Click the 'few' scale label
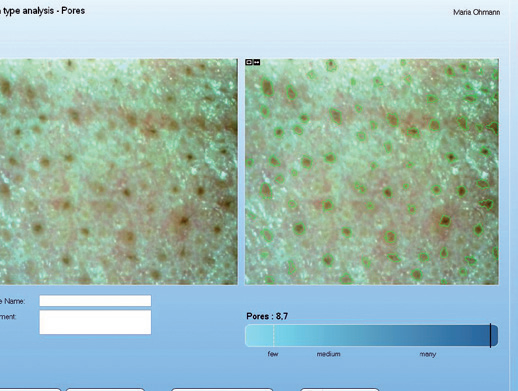The width and height of the screenshot is (518, 391). [273, 354]
